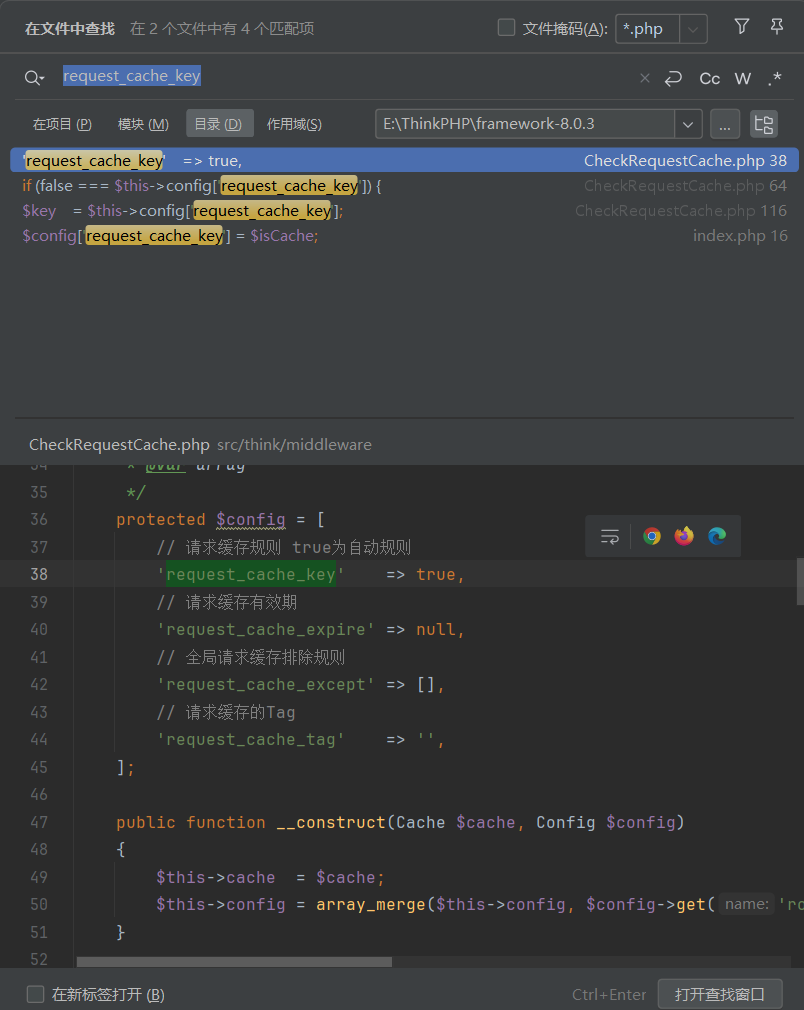Toggle match case Cc option
804x1010 pixels.
709,78
